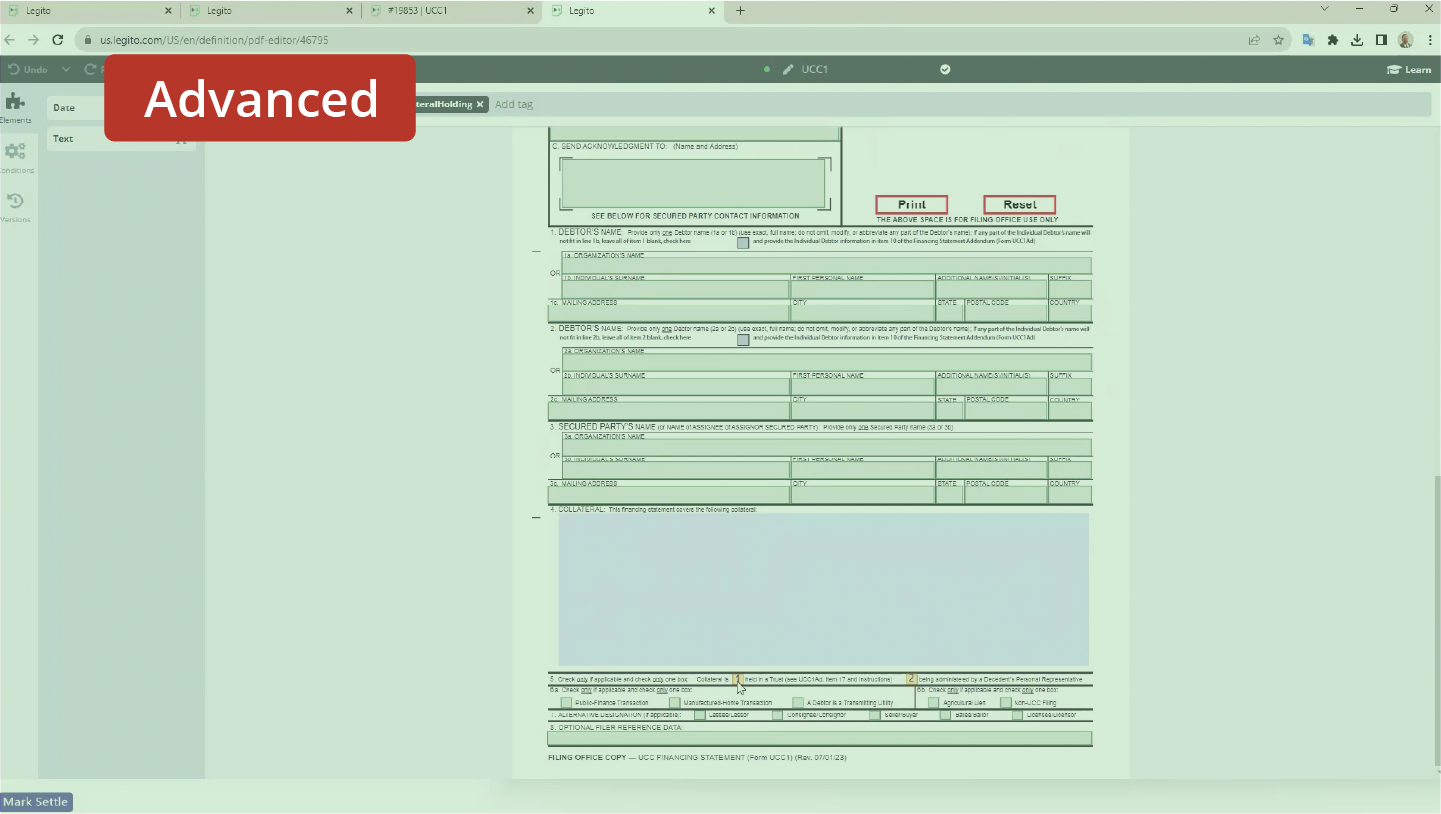The width and height of the screenshot is (1441, 814).
Task: Click the 1c City field
Action: tap(862, 311)
